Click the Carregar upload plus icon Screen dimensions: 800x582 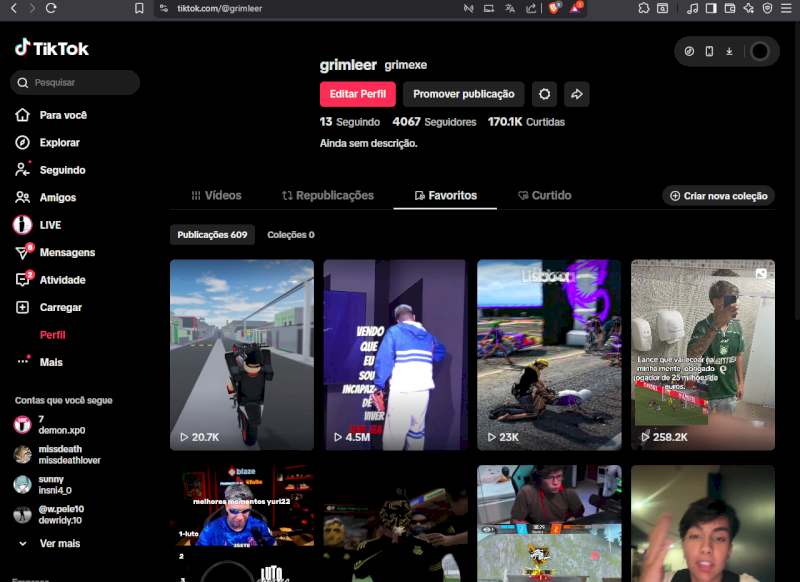pyautogui.click(x=22, y=308)
